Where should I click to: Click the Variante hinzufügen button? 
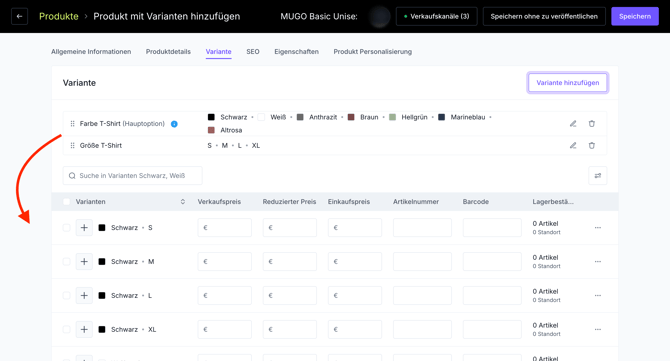[x=567, y=82]
